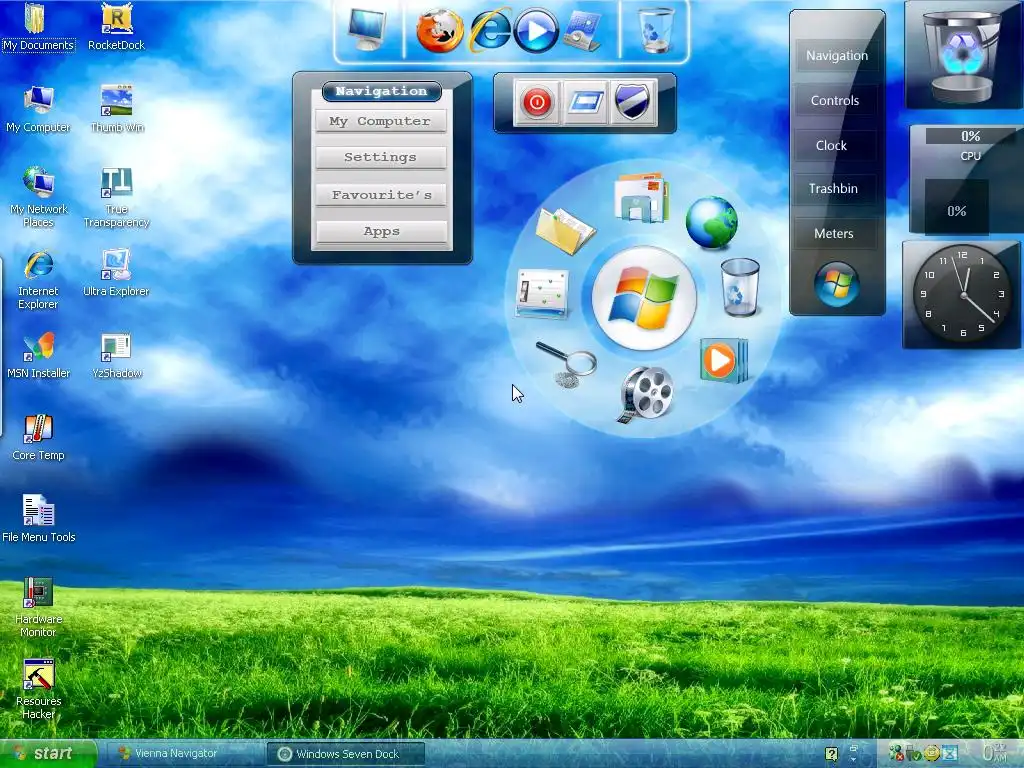Select Trashbin in the dark sidebar
Screen dimensions: 1024x768
[833, 189]
